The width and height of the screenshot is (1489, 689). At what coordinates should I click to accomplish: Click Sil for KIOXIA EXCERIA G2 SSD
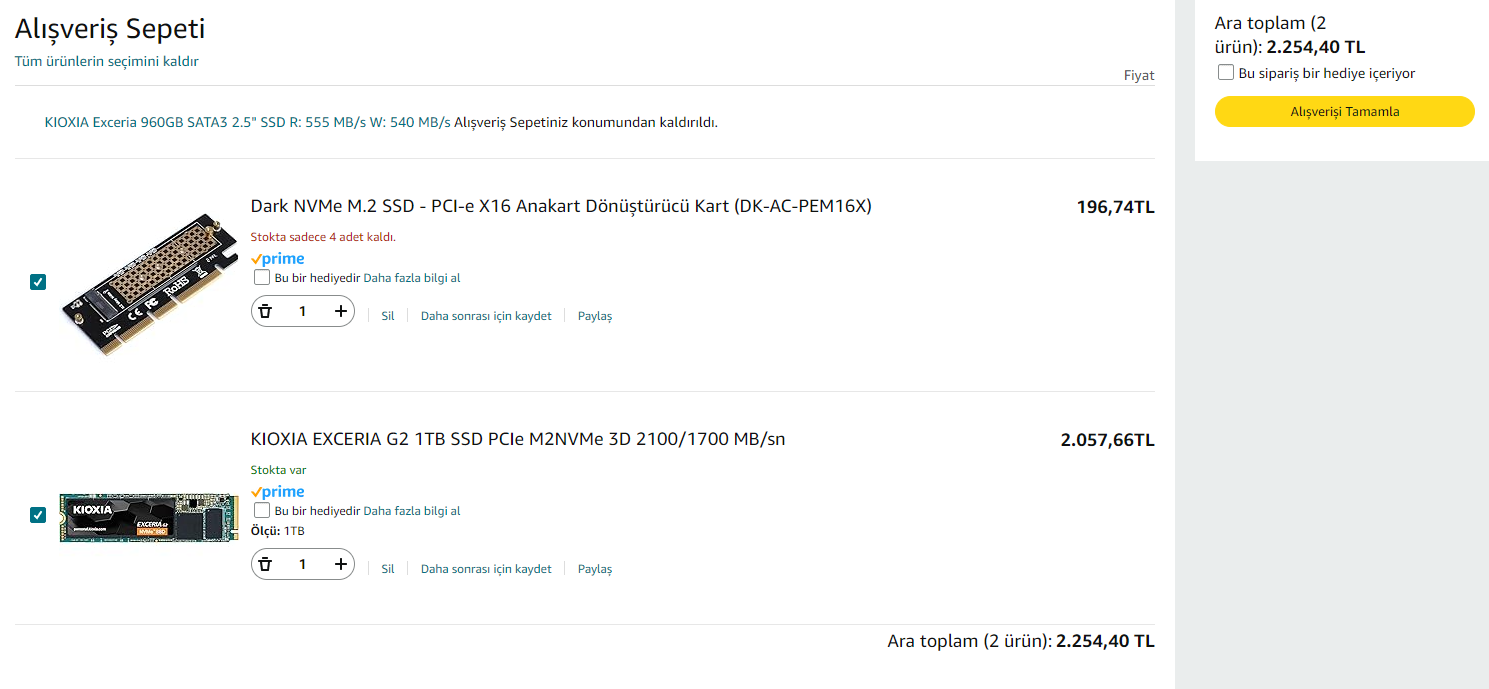click(x=388, y=569)
